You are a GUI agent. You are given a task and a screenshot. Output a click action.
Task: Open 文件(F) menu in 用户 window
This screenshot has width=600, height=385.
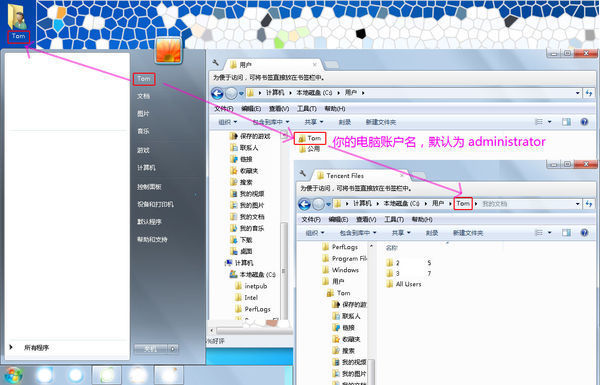pos(224,109)
